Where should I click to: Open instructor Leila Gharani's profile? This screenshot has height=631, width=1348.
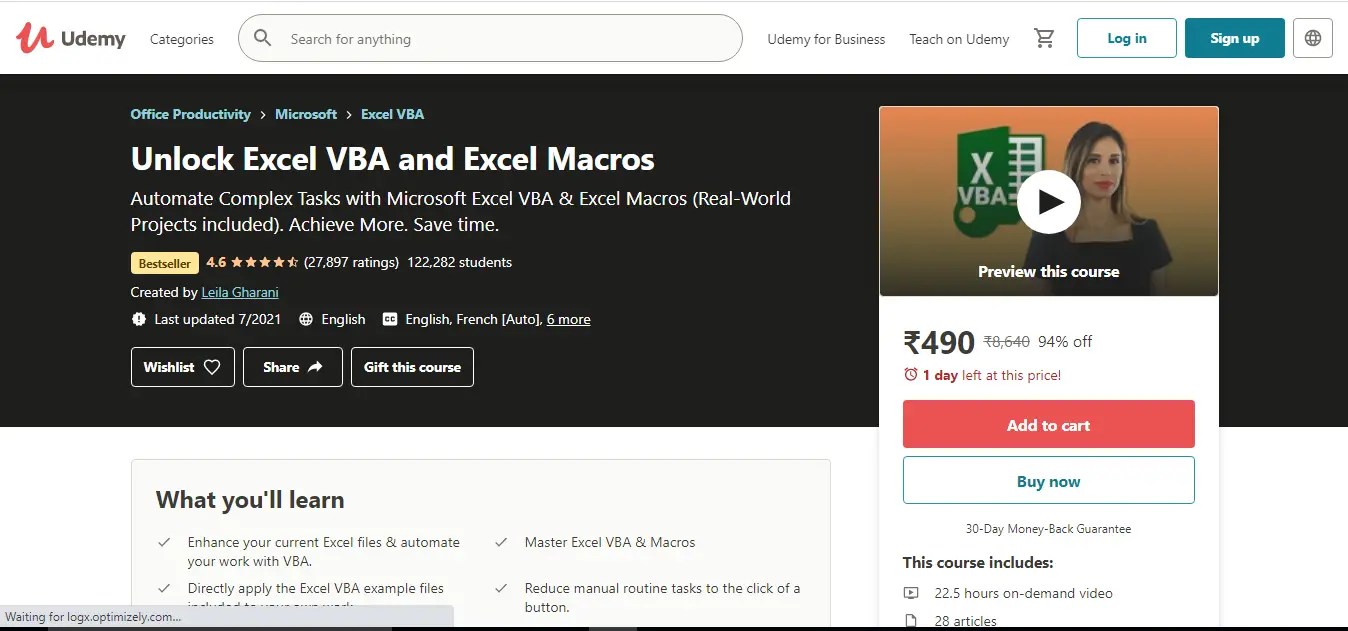[239, 292]
